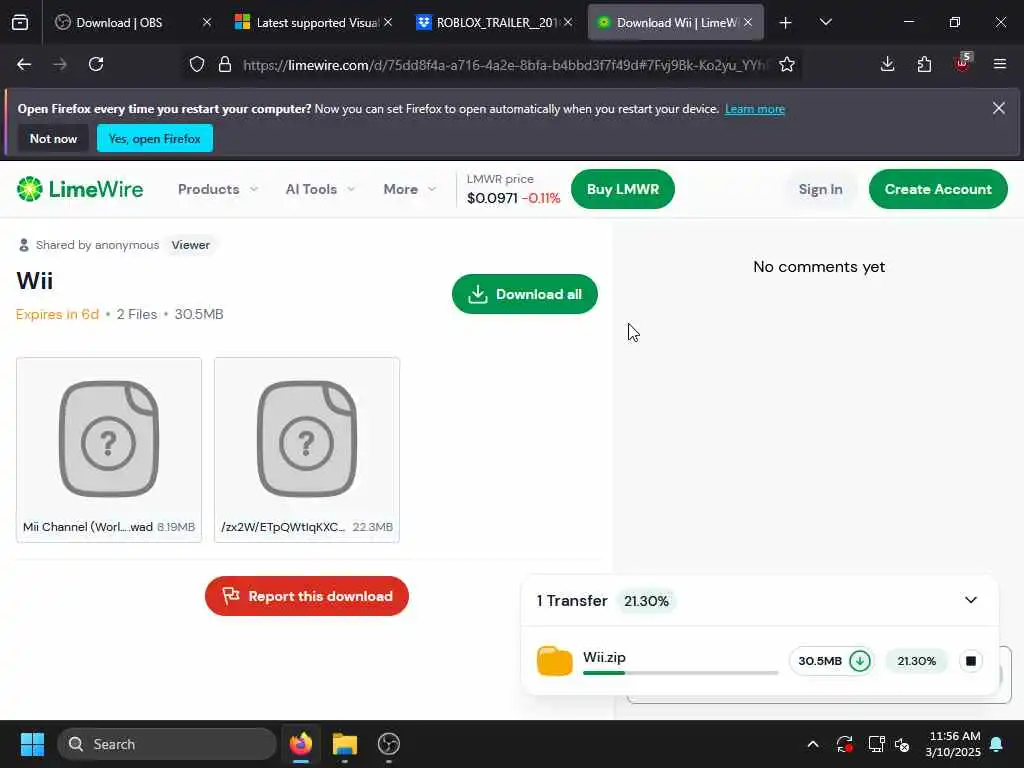Click the muted volume tray icon
Screen dimensions: 1024x768
pos(903,744)
